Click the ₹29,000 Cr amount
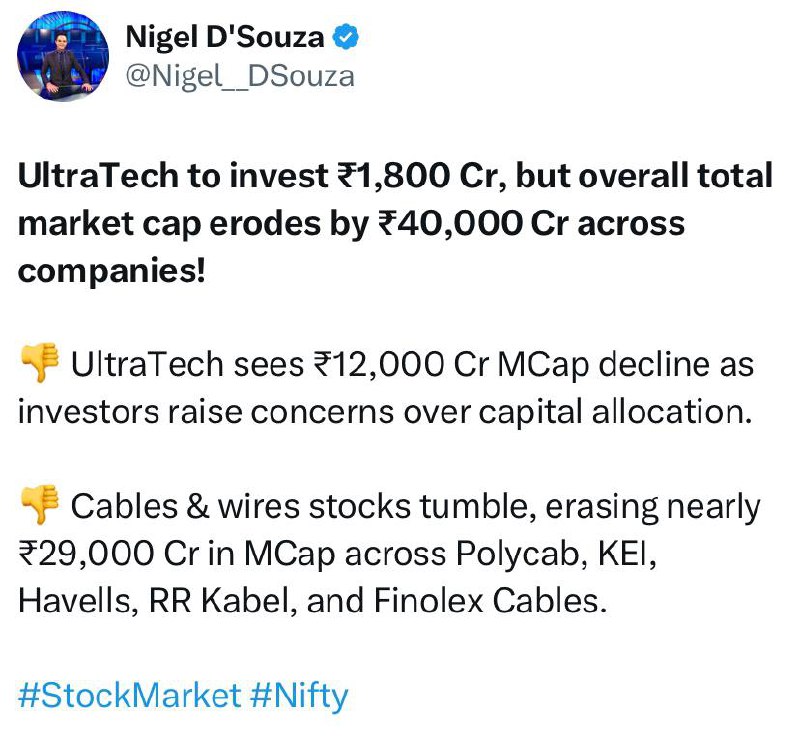The image size is (800, 740). click(x=108, y=554)
